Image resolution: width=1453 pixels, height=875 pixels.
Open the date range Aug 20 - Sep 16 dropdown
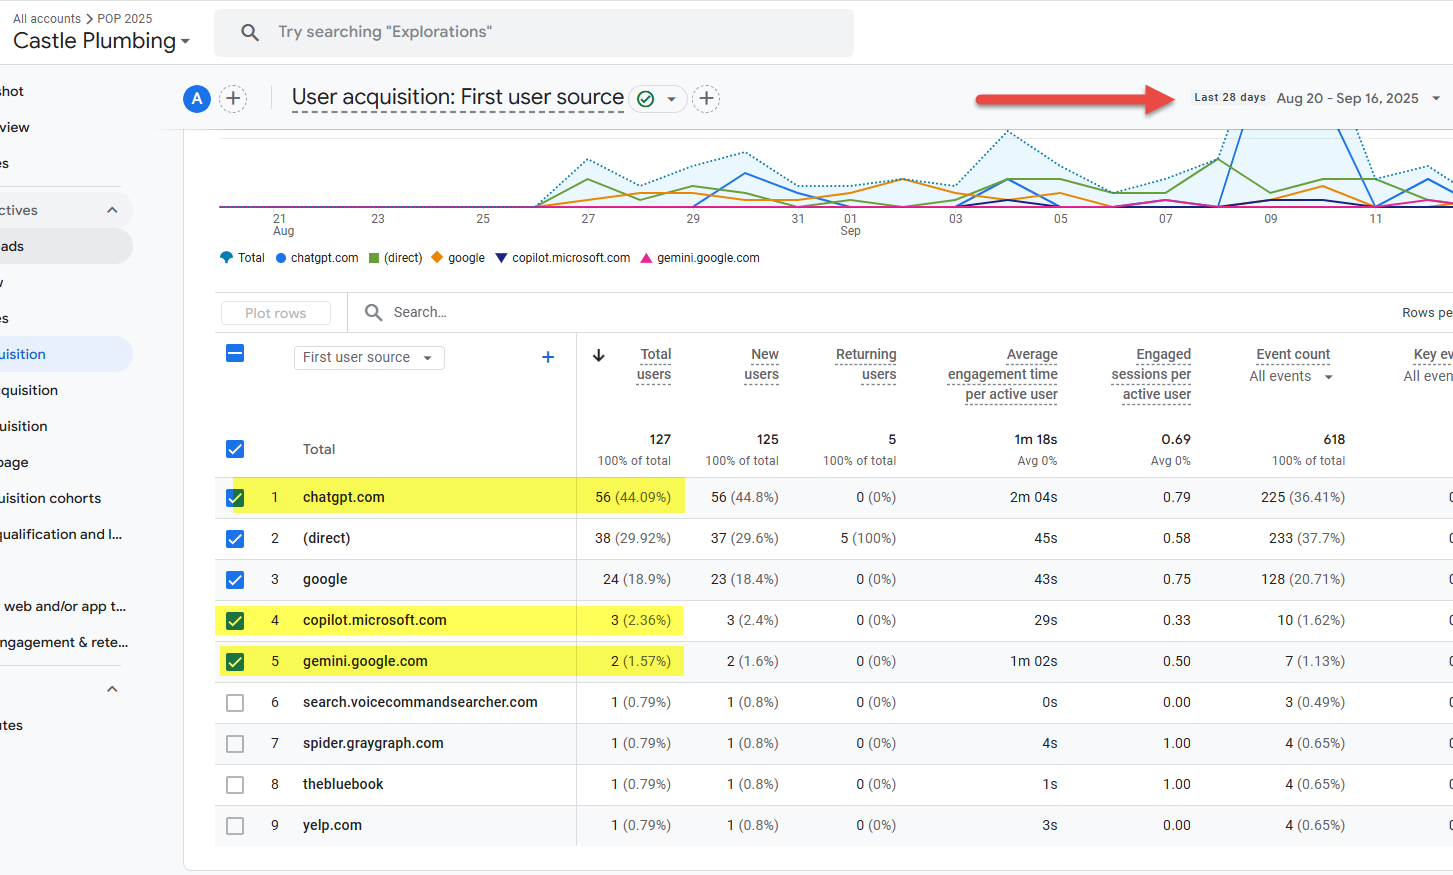[x=1358, y=98]
